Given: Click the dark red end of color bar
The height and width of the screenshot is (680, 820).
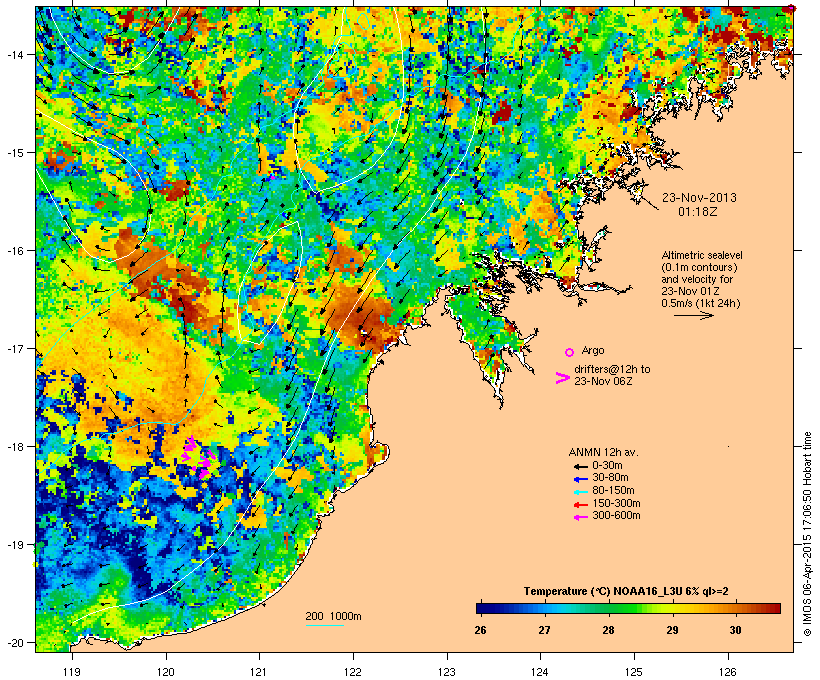Looking at the screenshot, I should click(x=776, y=608).
